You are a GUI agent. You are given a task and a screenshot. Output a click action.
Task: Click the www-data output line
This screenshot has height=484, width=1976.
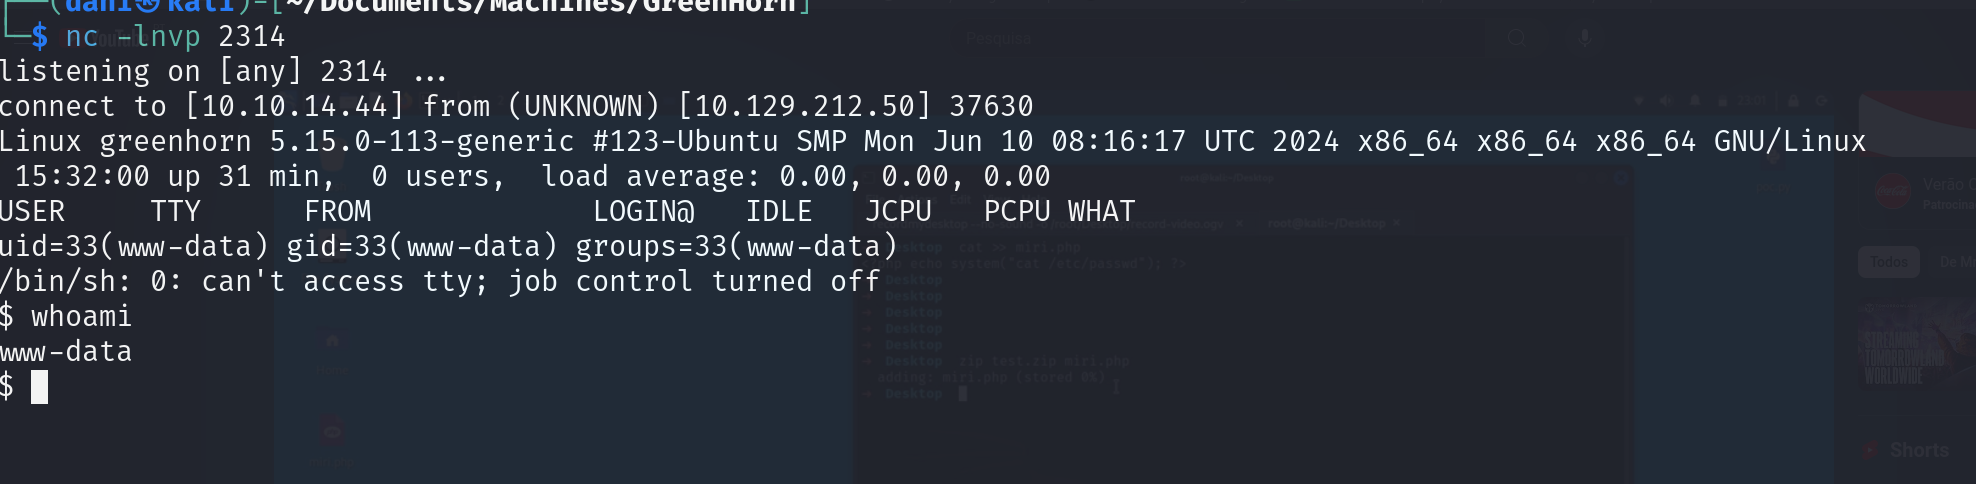tap(66, 352)
